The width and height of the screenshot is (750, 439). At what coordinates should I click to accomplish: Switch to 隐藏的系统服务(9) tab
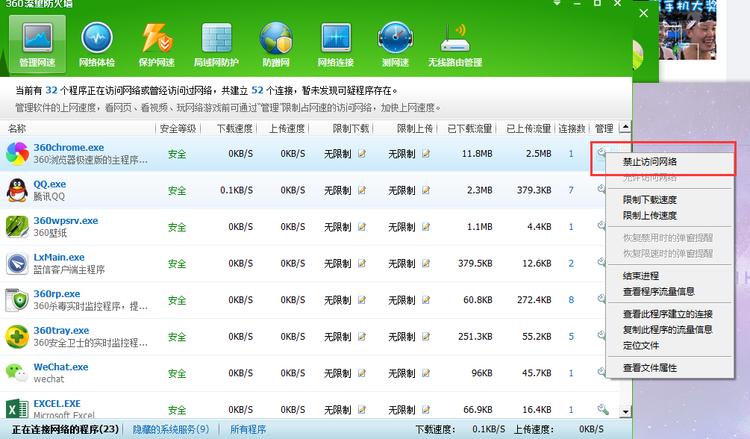[x=170, y=429]
